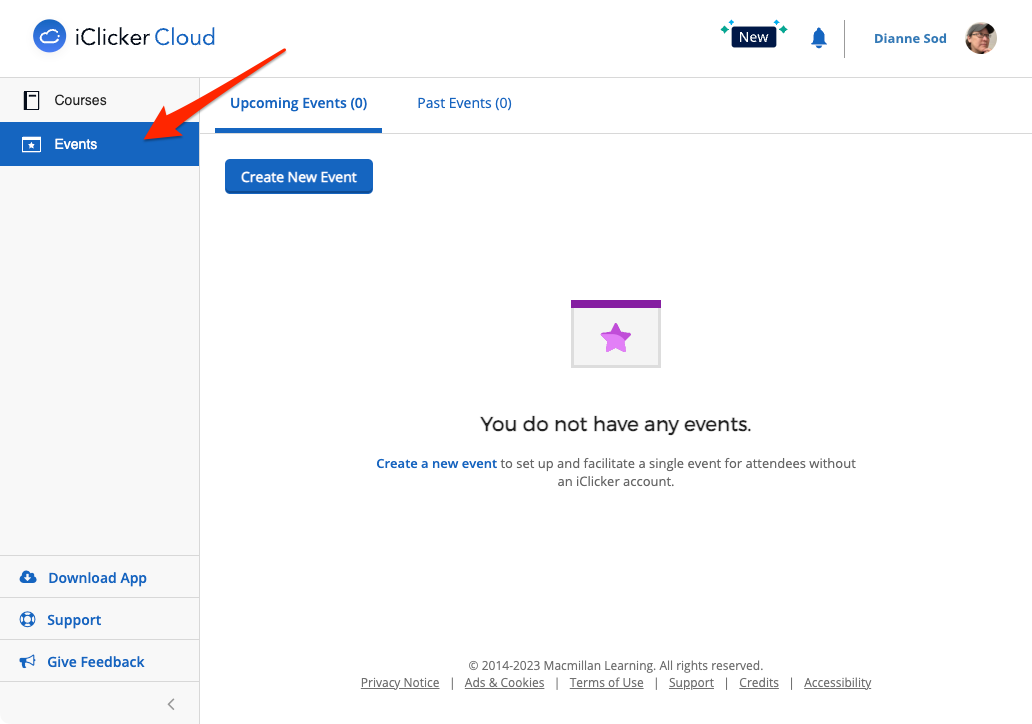Open the Privacy Notice link

click(400, 682)
